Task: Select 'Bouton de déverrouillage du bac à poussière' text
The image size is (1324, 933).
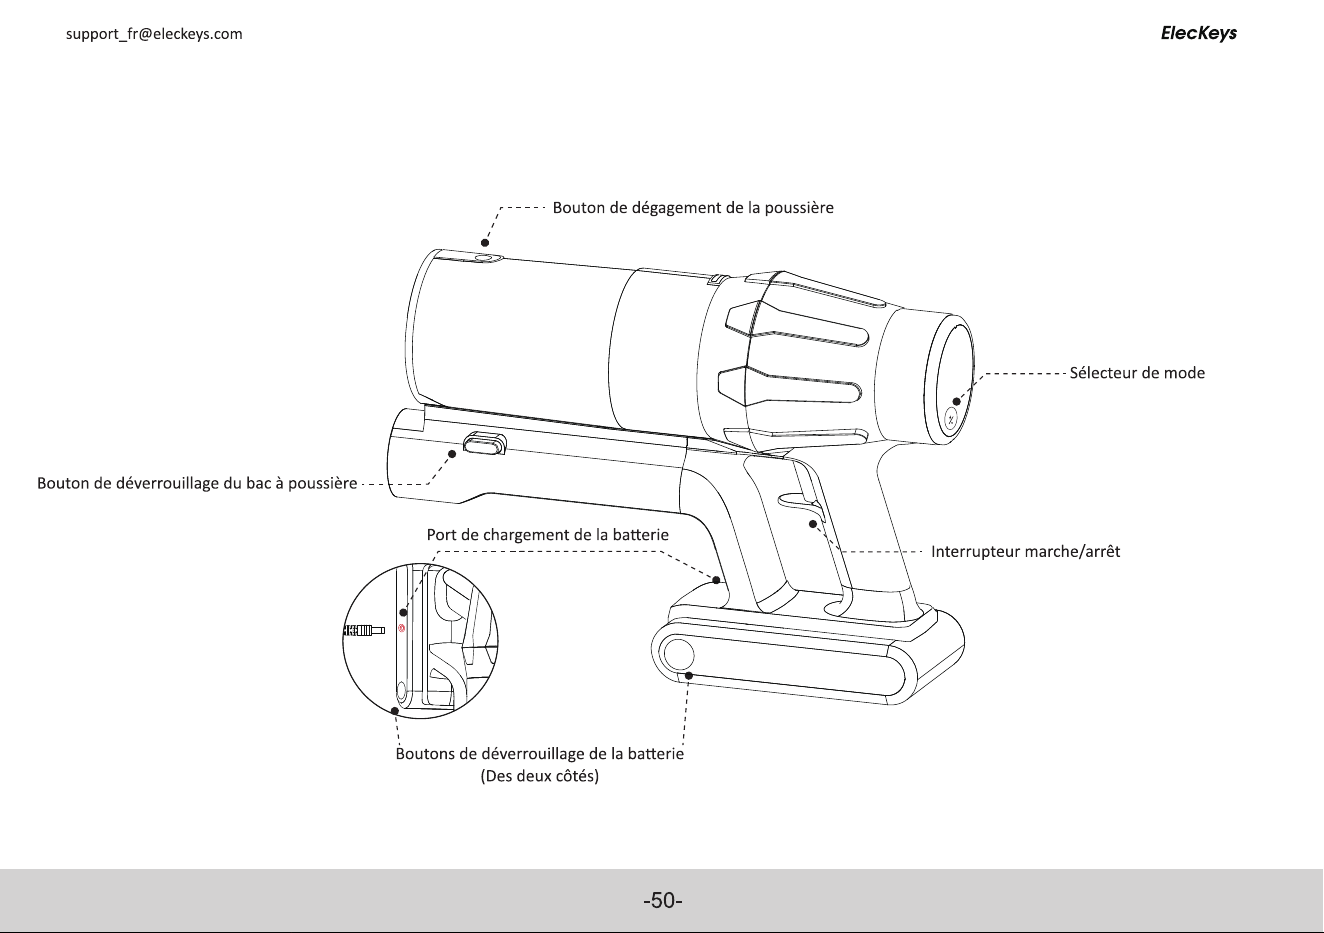Action: point(197,484)
